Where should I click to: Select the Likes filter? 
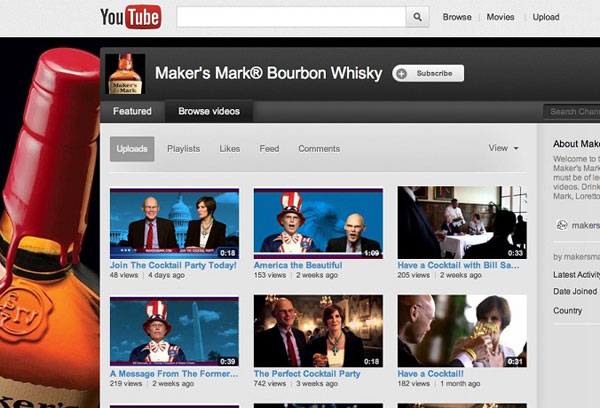(230, 149)
